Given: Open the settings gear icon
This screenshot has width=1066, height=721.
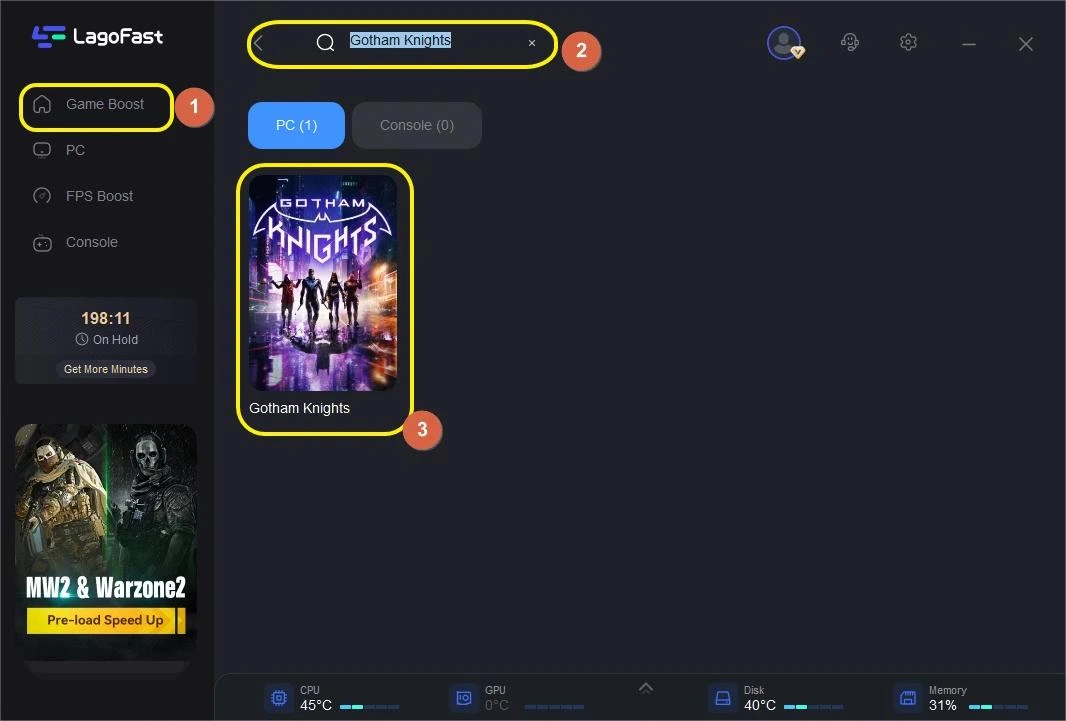Looking at the screenshot, I should [x=908, y=43].
